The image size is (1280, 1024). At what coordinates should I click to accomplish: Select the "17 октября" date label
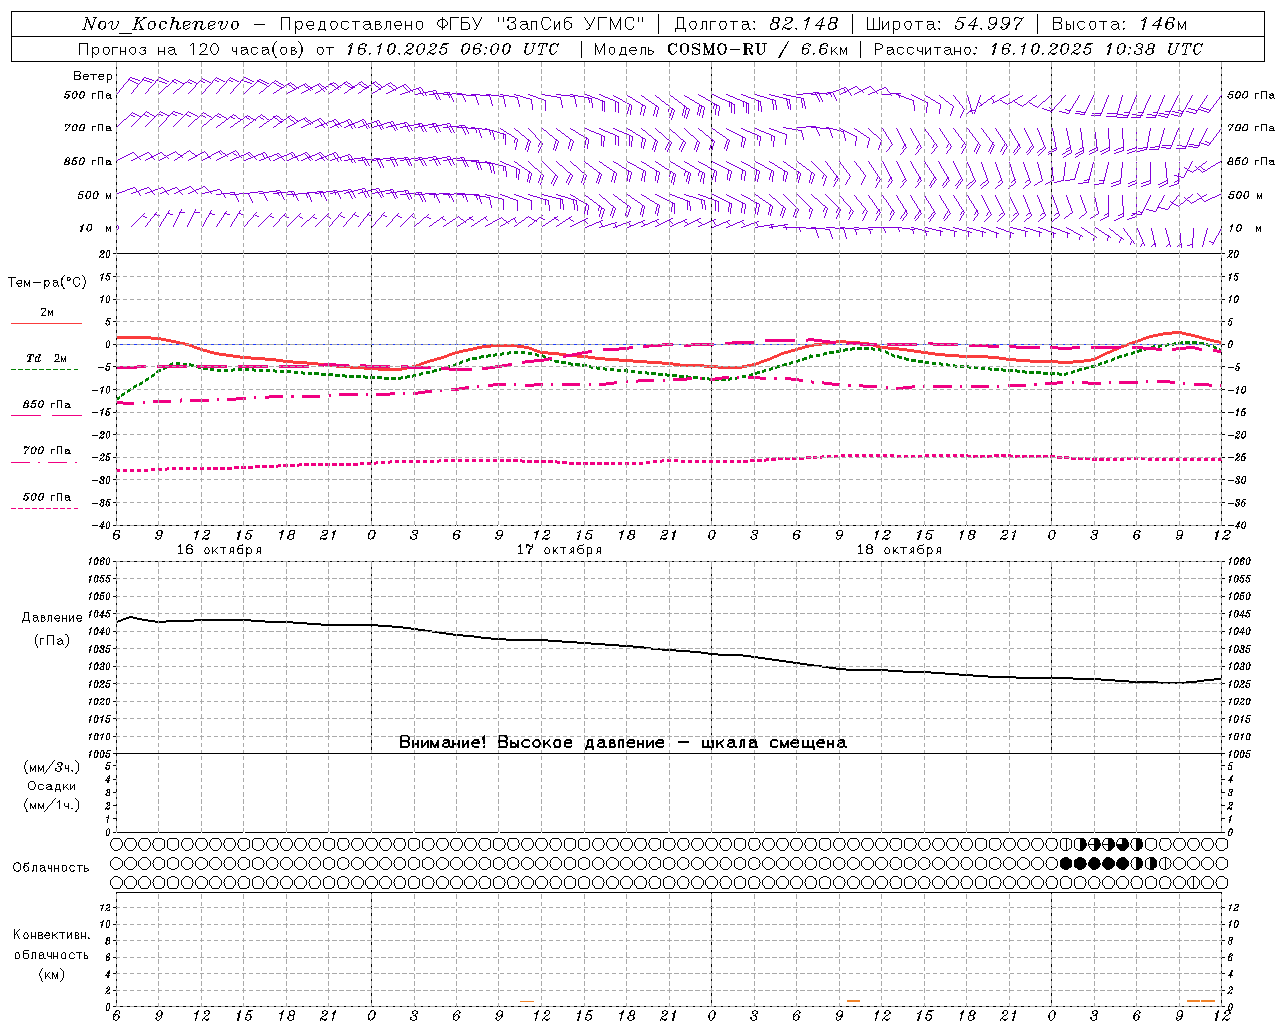coord(559,550)
